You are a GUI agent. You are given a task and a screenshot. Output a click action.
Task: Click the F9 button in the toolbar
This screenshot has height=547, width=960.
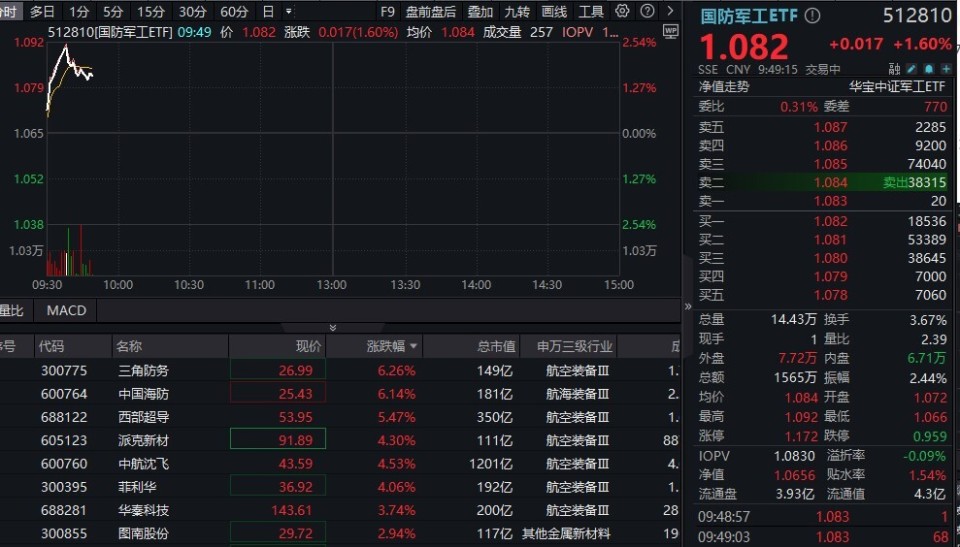pos(387,12)
